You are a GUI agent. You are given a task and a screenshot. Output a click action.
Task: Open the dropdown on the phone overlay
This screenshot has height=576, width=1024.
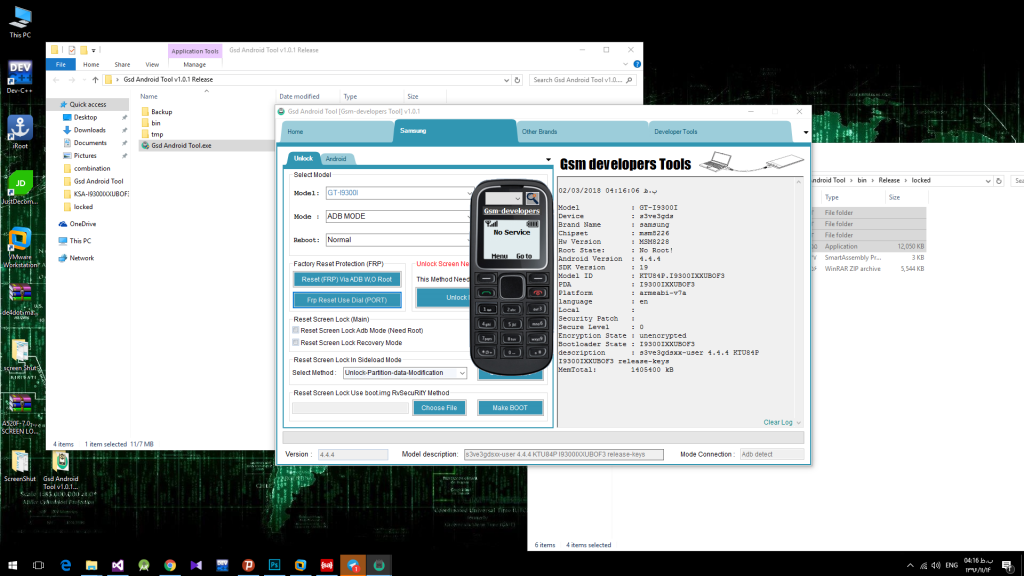click(x=517, y=199)
